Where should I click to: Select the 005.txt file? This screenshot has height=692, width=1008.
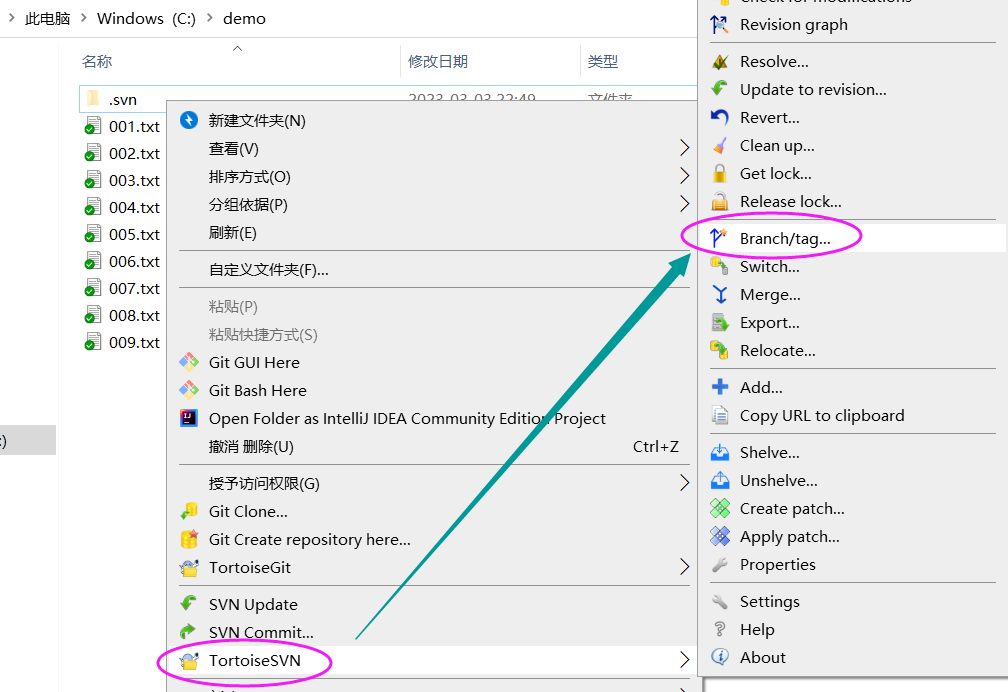pos(134,235)
